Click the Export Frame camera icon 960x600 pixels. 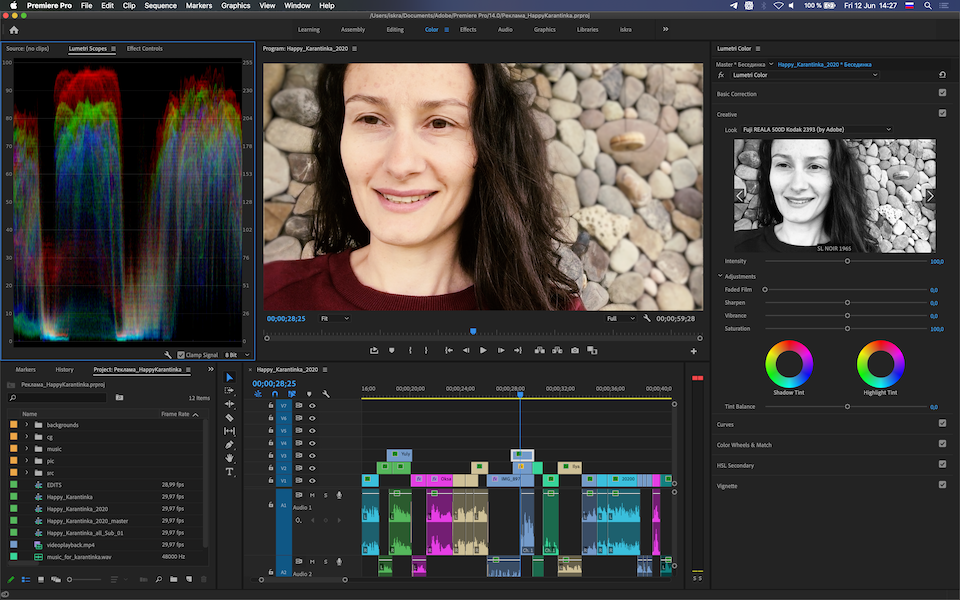[574, 350]
